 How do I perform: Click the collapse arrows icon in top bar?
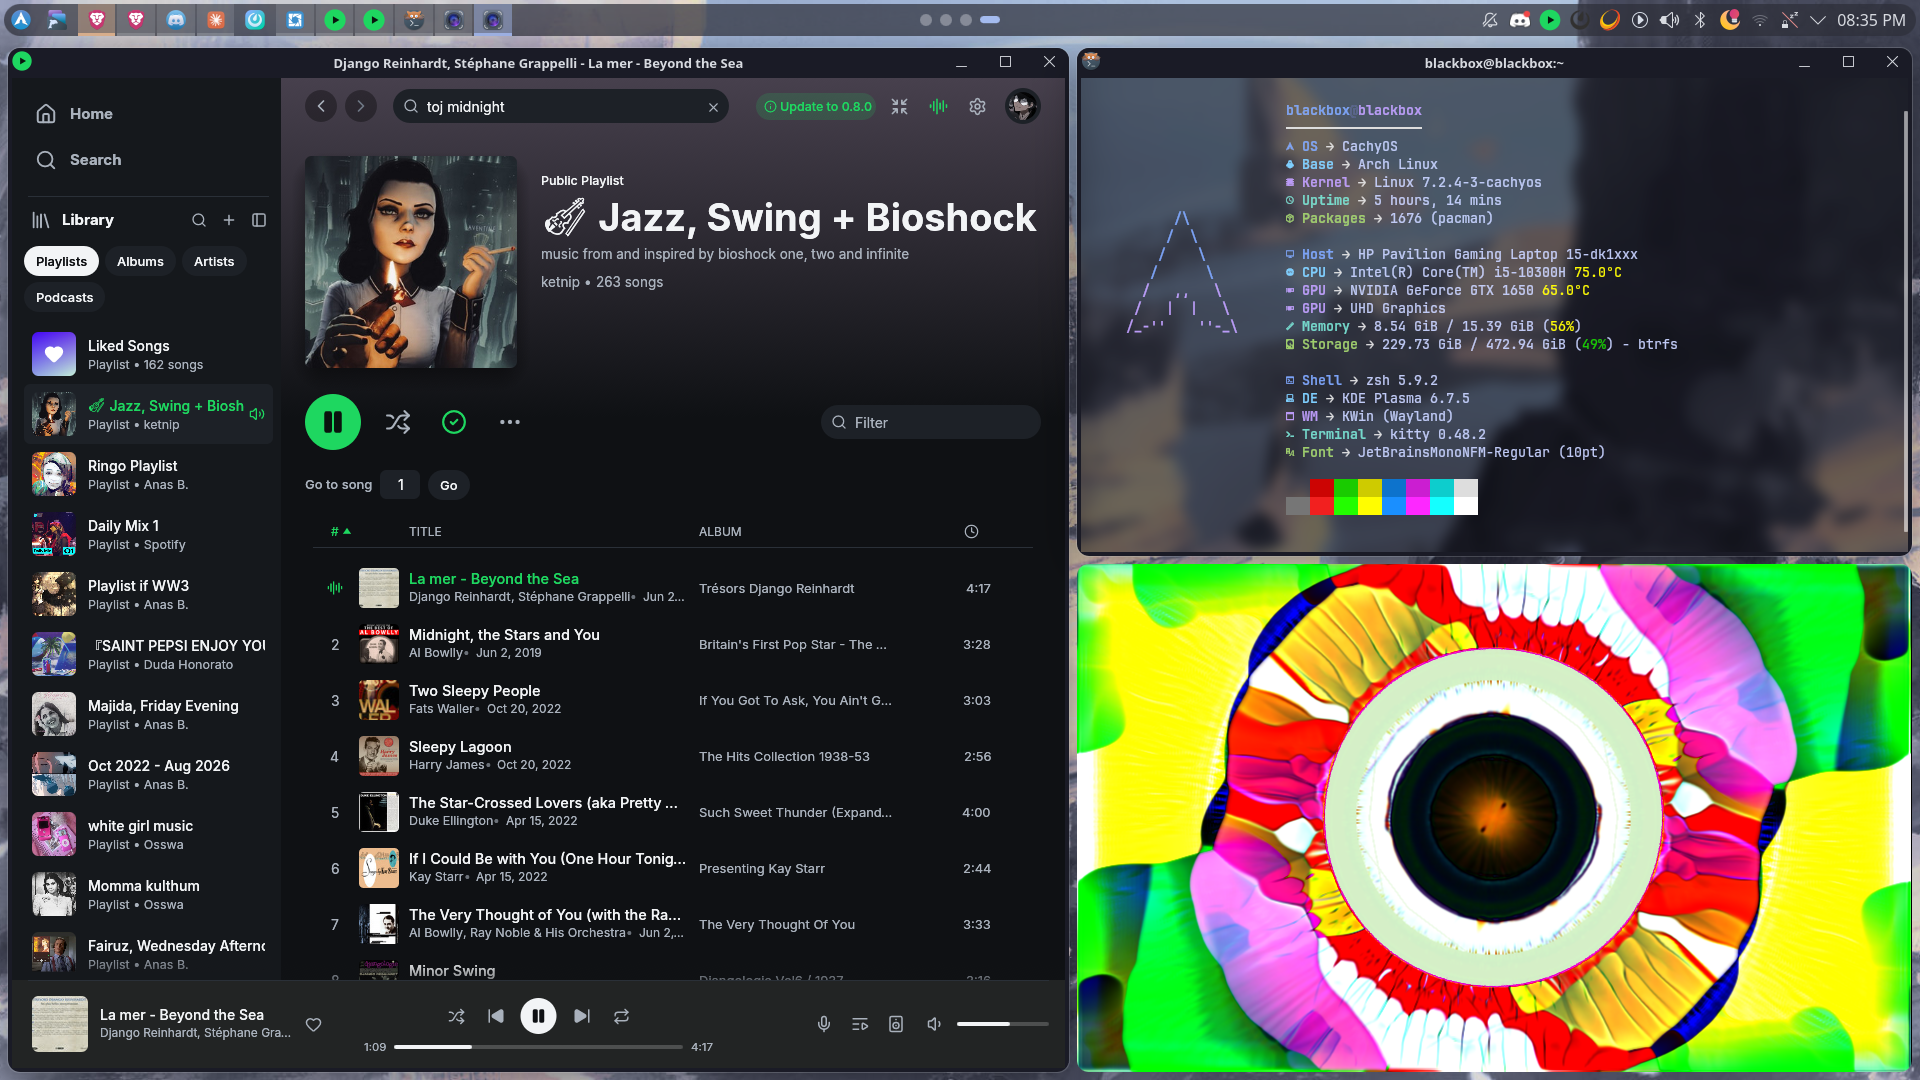(900, 106)
